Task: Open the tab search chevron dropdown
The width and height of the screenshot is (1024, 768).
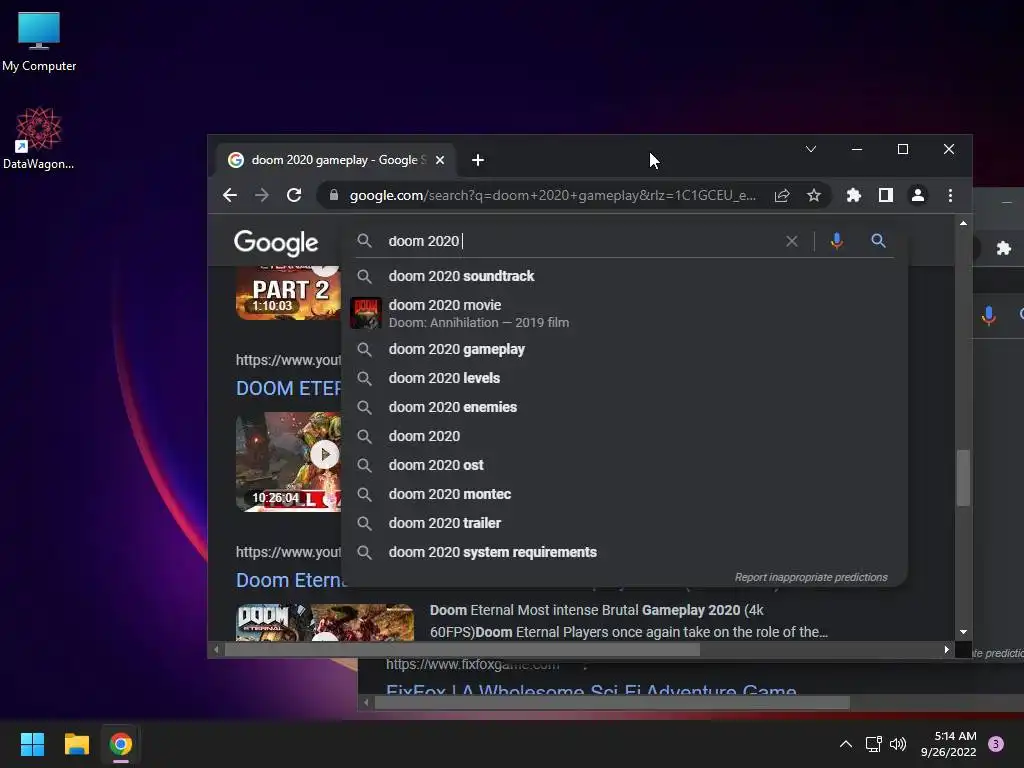Action: pos(810,150)
